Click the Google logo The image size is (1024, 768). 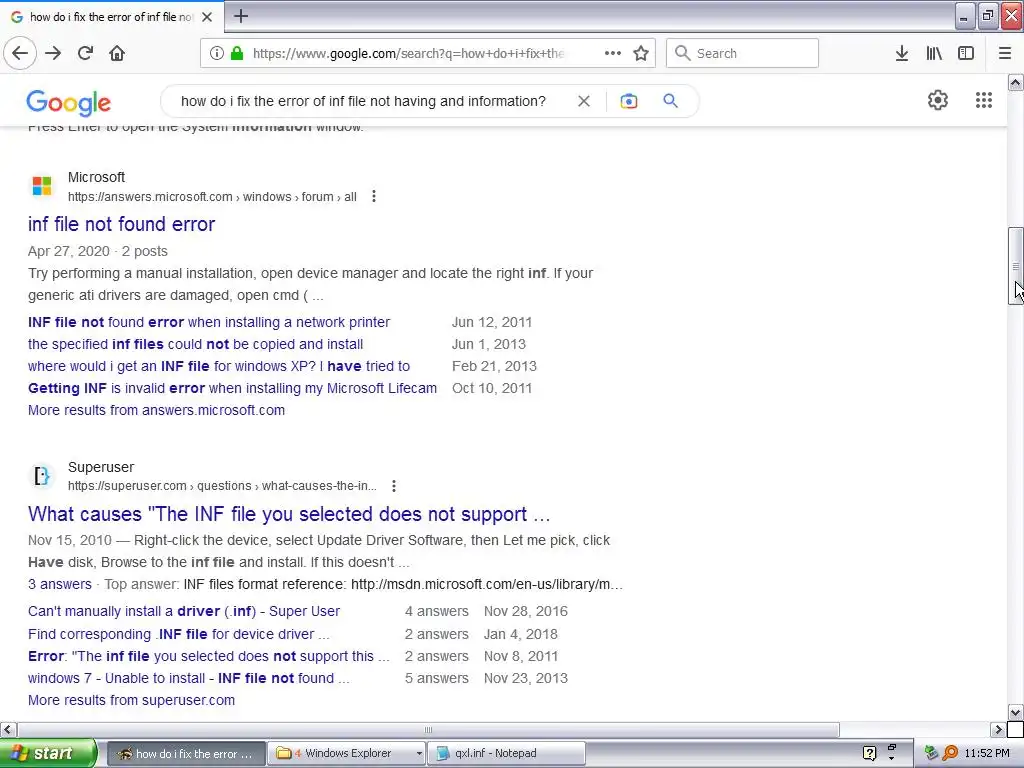pyautogui.click(x=69, y=103)
